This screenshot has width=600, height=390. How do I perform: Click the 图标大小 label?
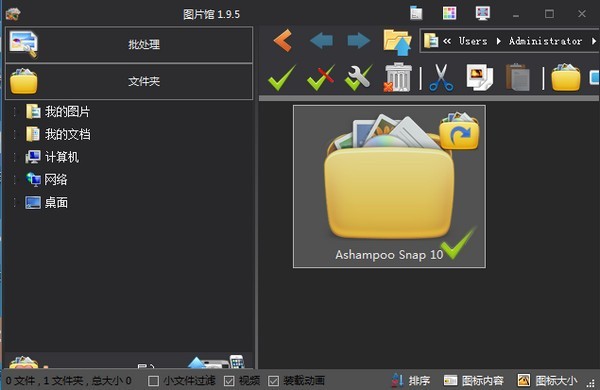tap(556, 380)
